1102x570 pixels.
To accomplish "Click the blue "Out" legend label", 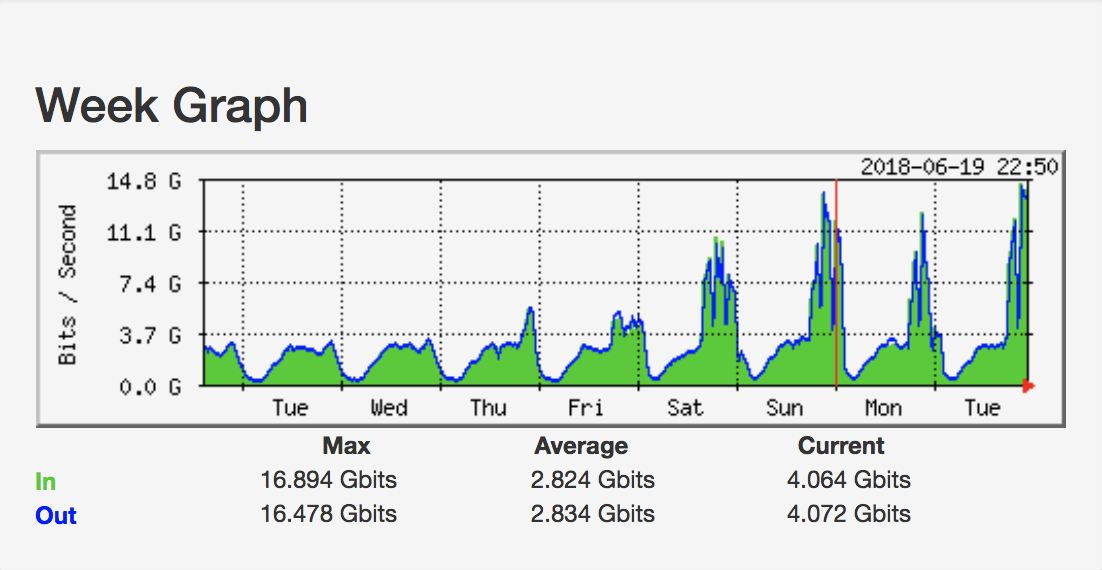I will pyautogui.click(x=56, y=516).
